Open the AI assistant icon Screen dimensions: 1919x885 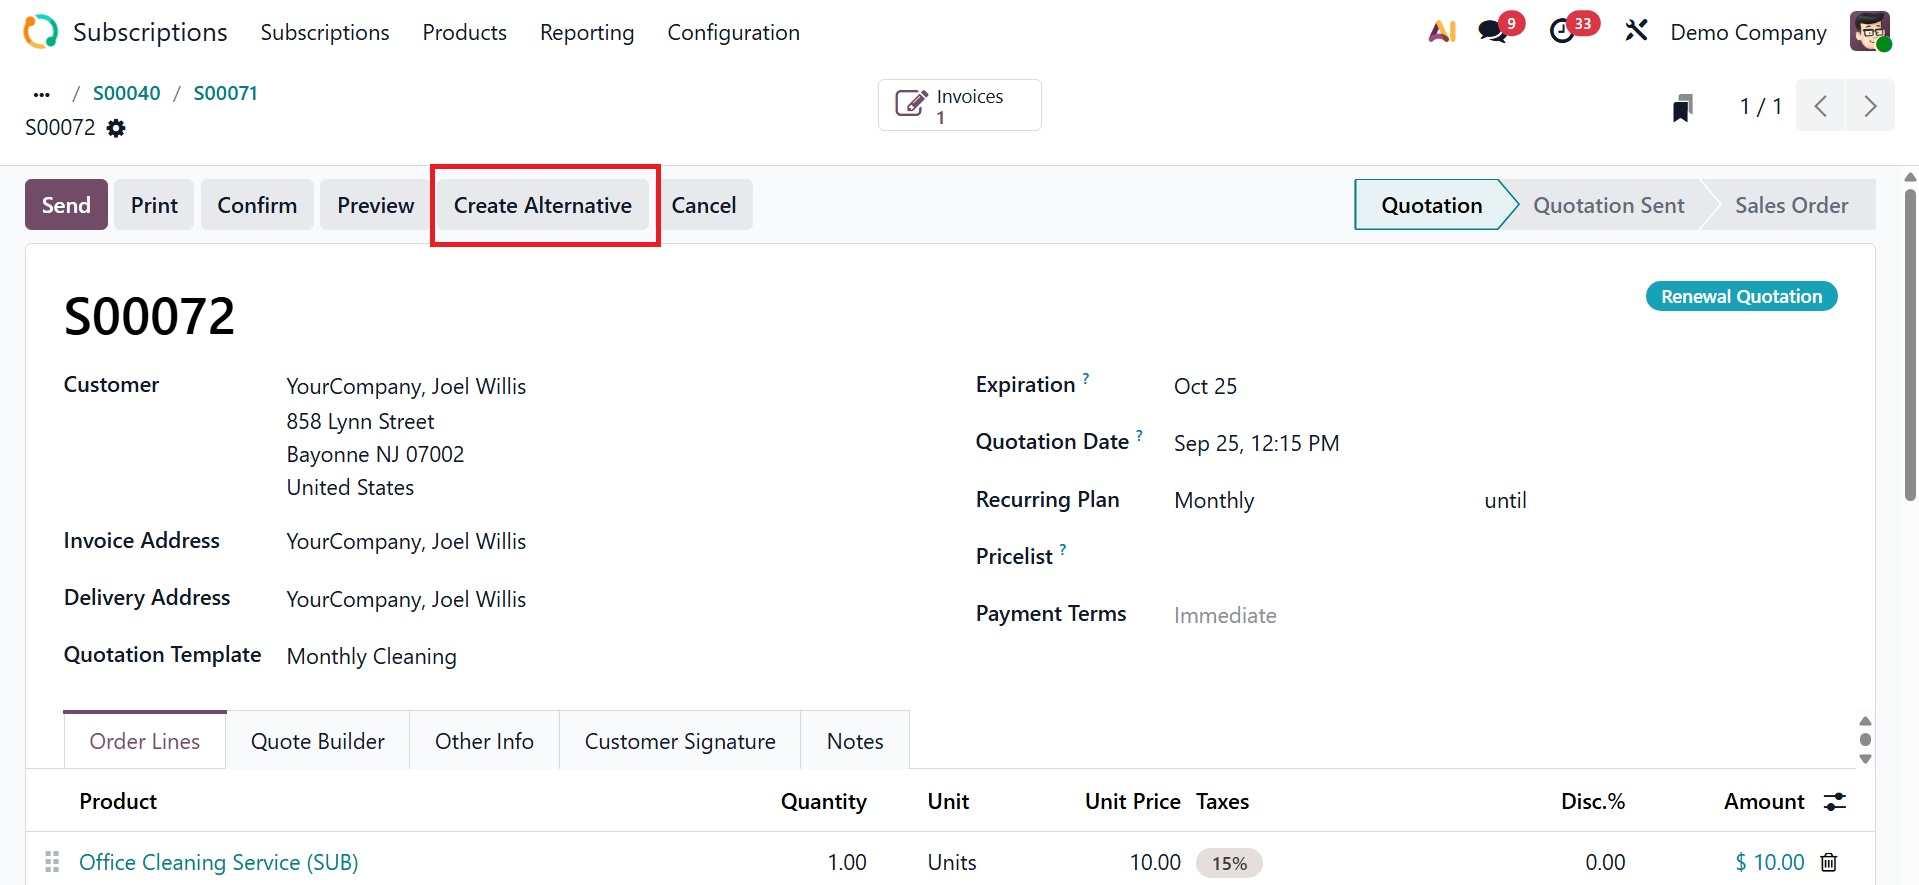(x=1441, y=32)
